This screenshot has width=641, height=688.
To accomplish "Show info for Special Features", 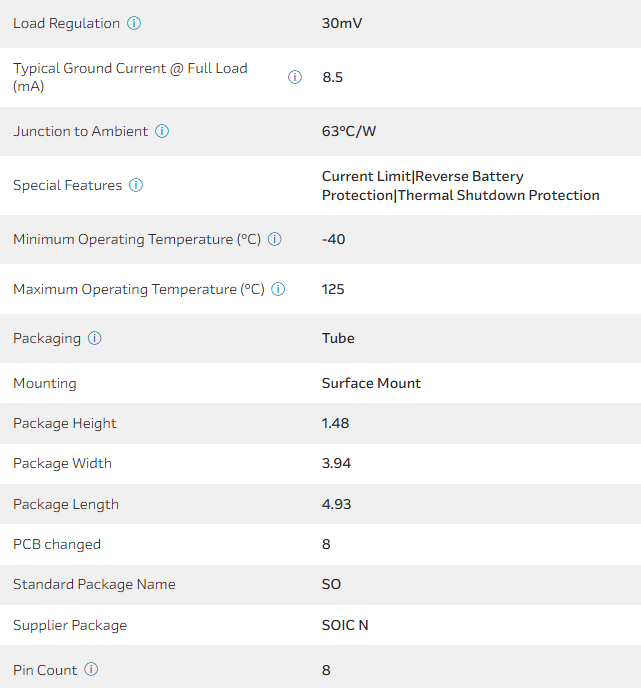I will coord(136,185).
